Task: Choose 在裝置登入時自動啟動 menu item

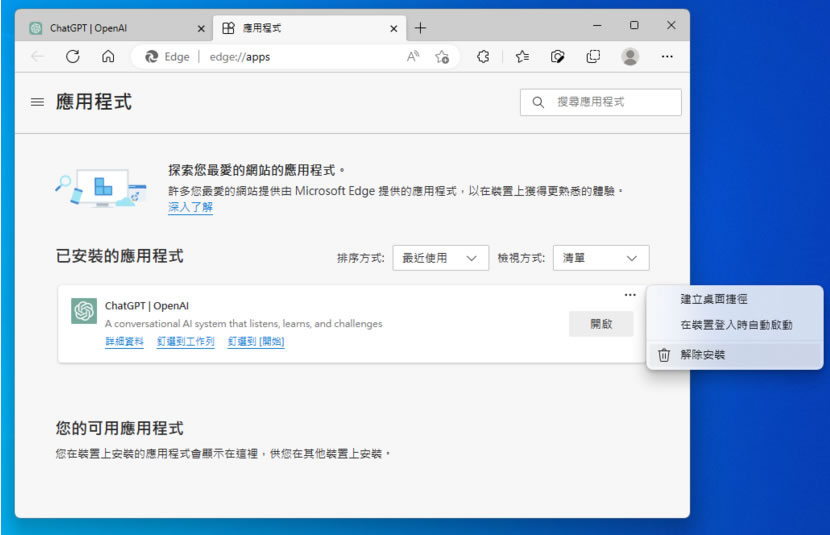Action: 735,325
